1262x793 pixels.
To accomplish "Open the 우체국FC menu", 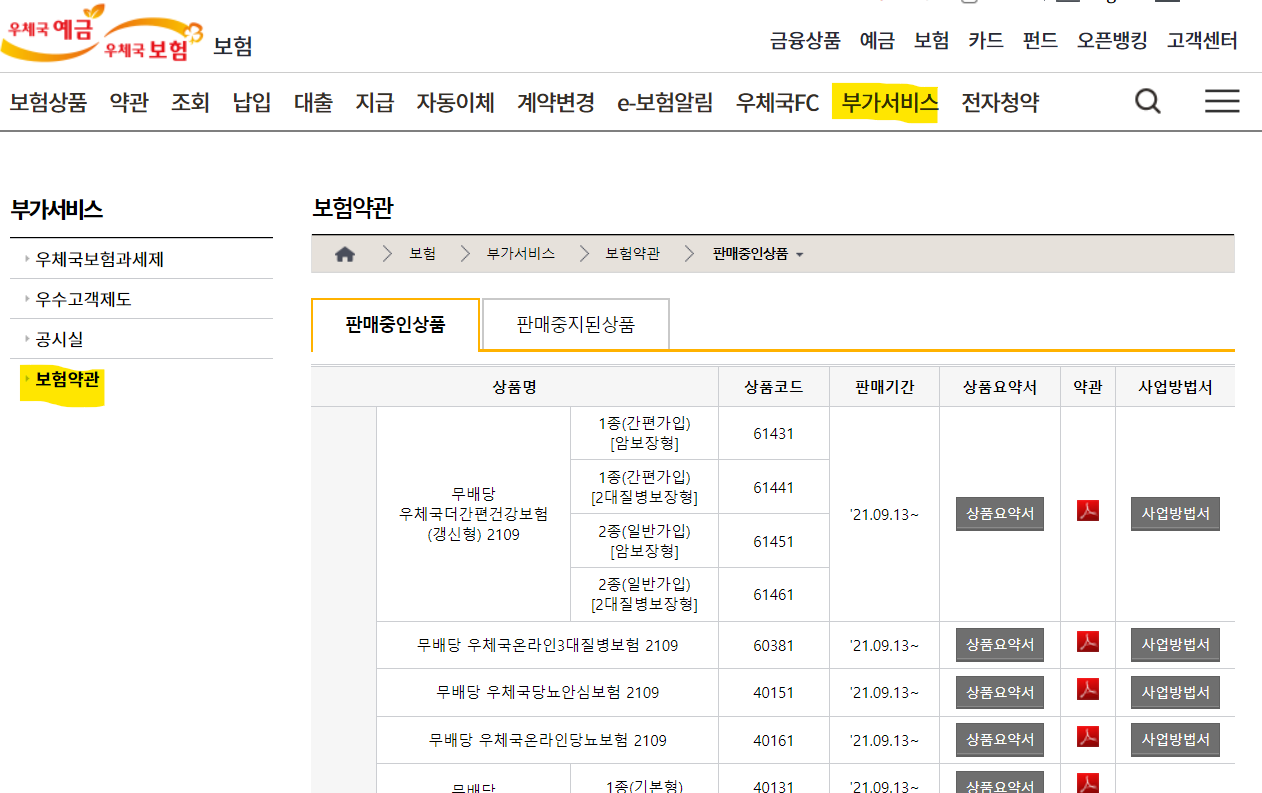I will [777, 102].
